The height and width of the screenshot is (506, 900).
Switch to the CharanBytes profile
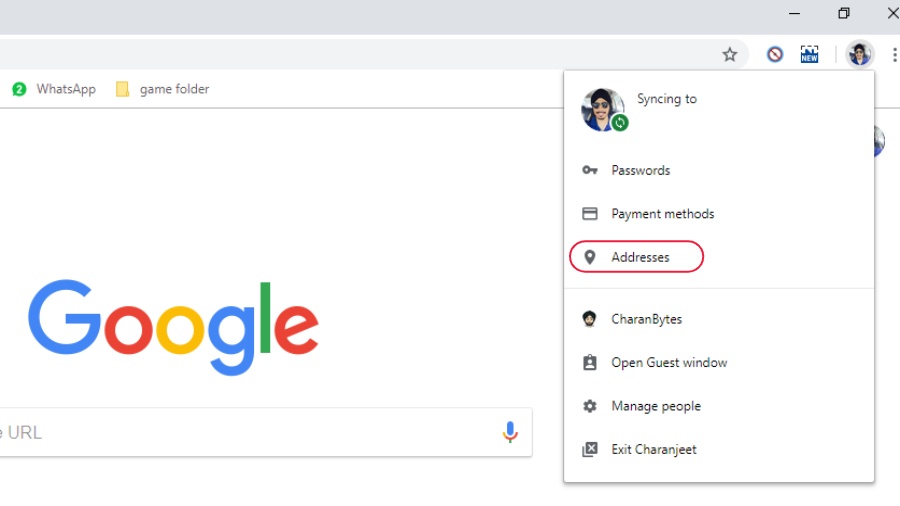click(x=646, y=319)
